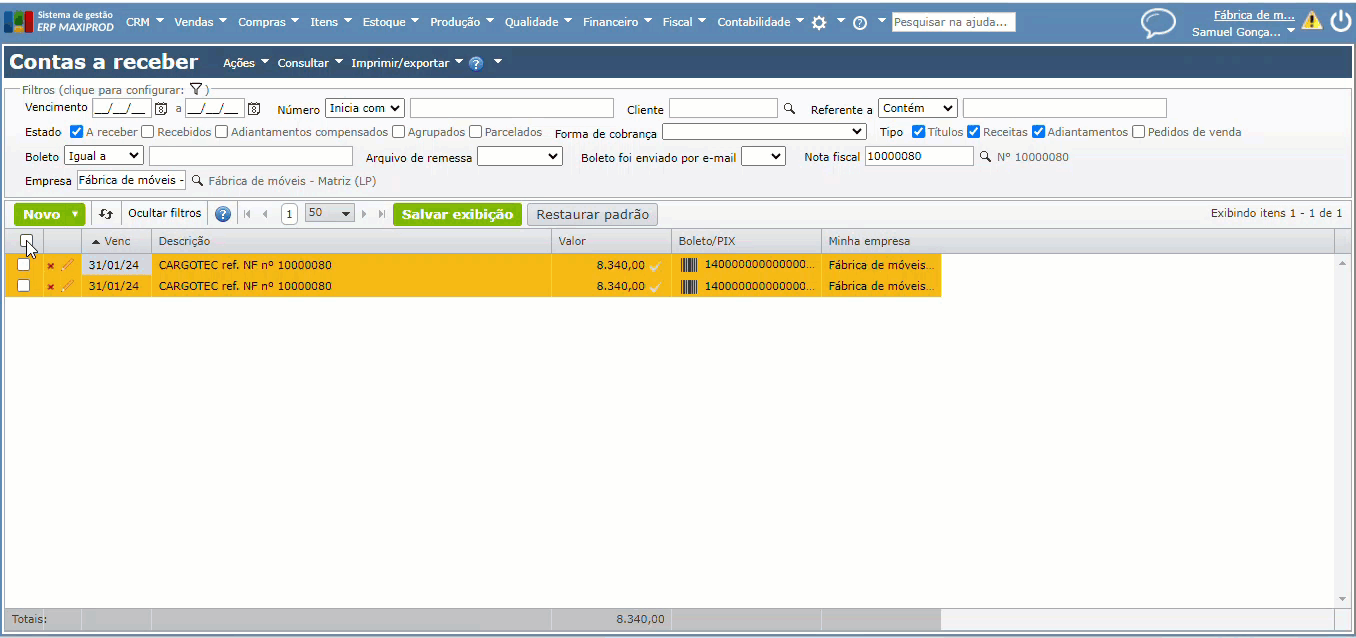Uncheck the Títulos type checkbox
Viewport: 1356px width, 638px height.
click(919, 132)
